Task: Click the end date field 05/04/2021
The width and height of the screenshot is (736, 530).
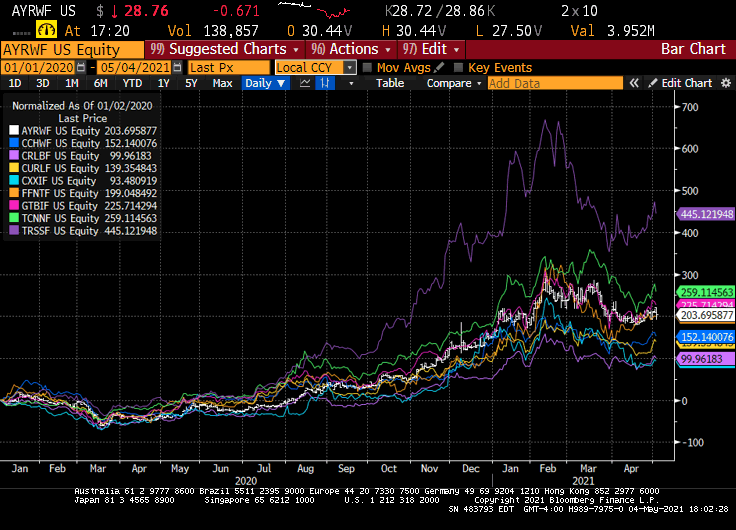Action: (135, 68)
